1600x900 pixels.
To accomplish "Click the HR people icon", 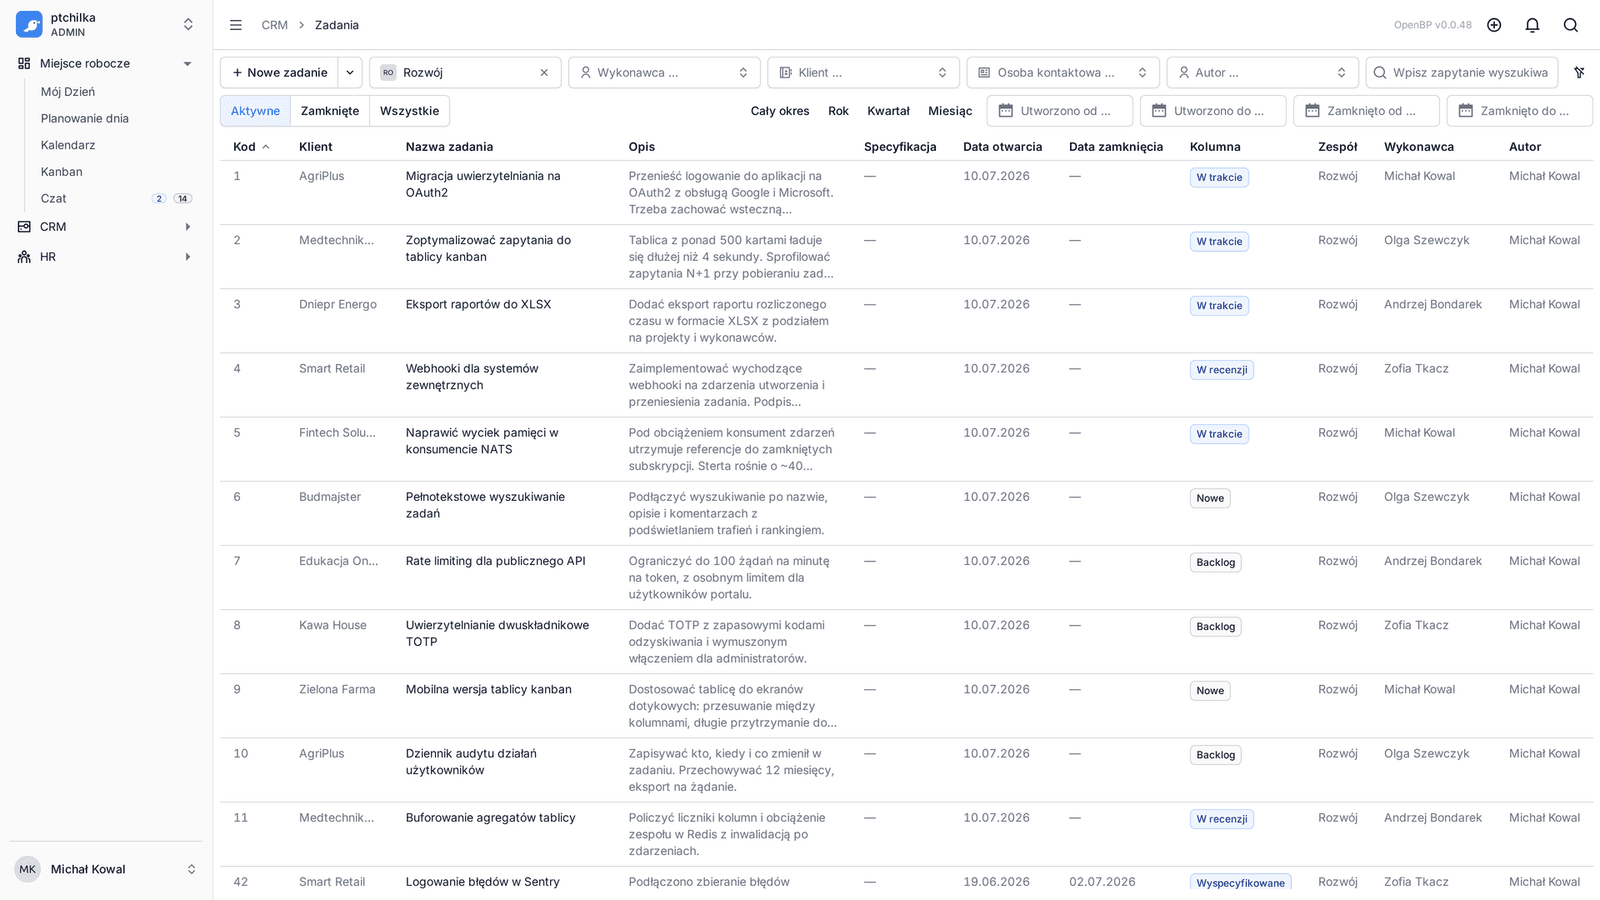I will (x=24, y=257).
